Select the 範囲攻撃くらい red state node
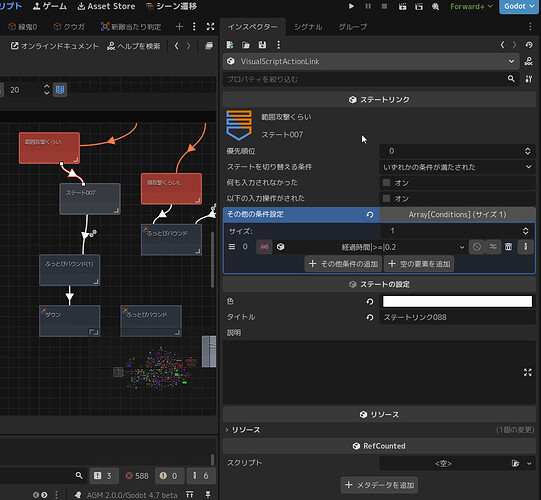The height and width of the screenshot is (500, 541). [49, 148]
